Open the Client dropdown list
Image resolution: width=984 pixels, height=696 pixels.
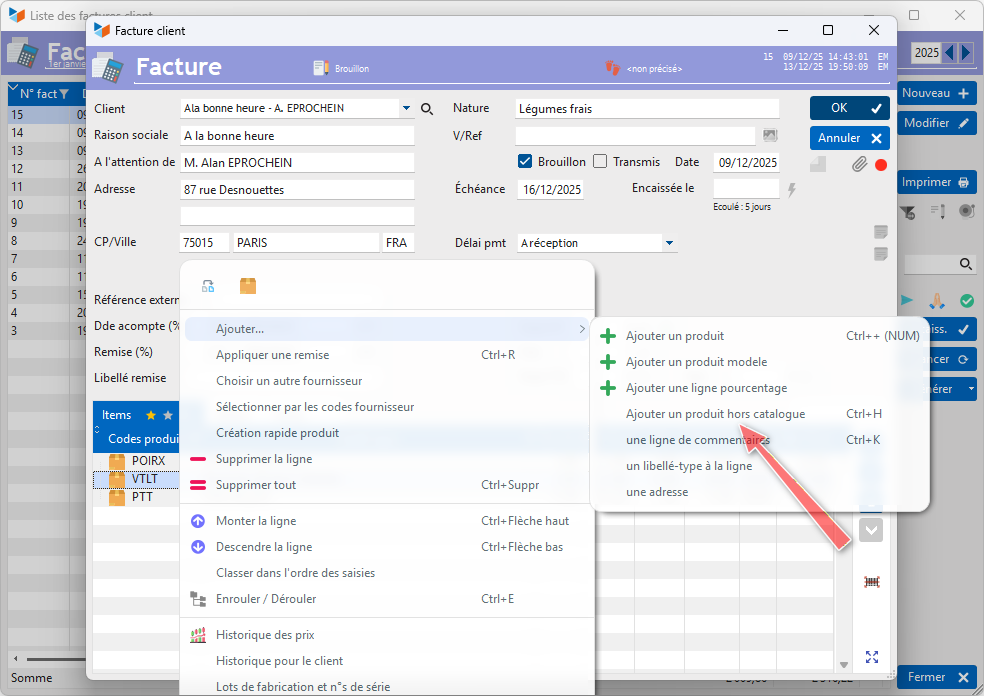(x=406, y=109)
